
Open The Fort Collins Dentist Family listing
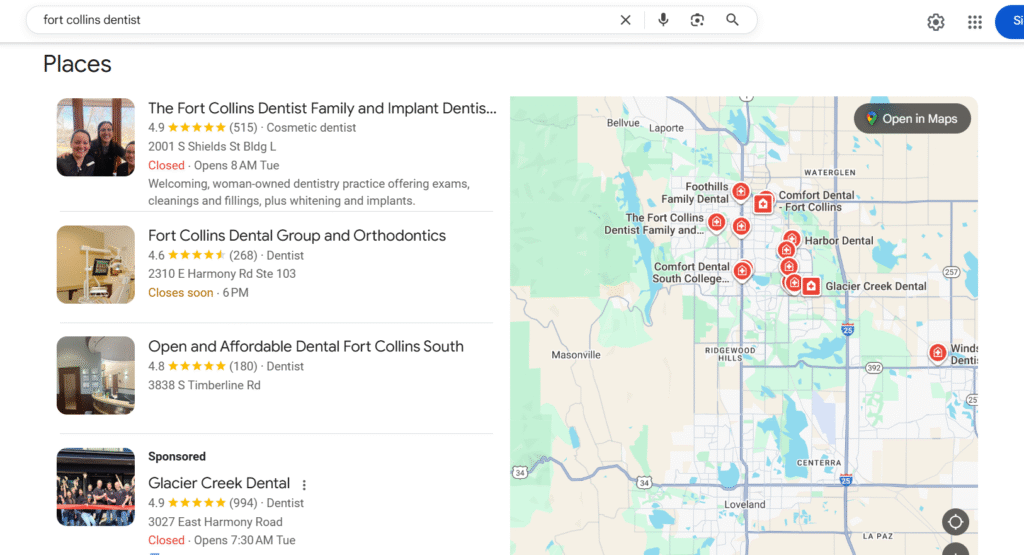click(321, 108)
